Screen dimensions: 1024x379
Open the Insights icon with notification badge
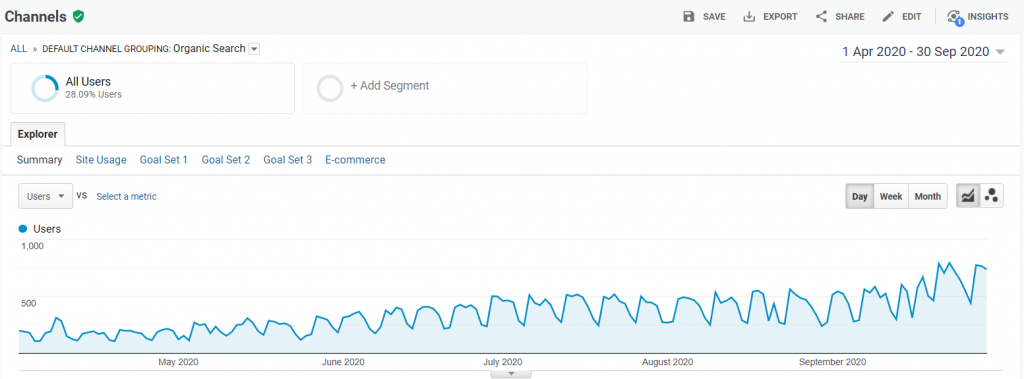click(955, 17)
